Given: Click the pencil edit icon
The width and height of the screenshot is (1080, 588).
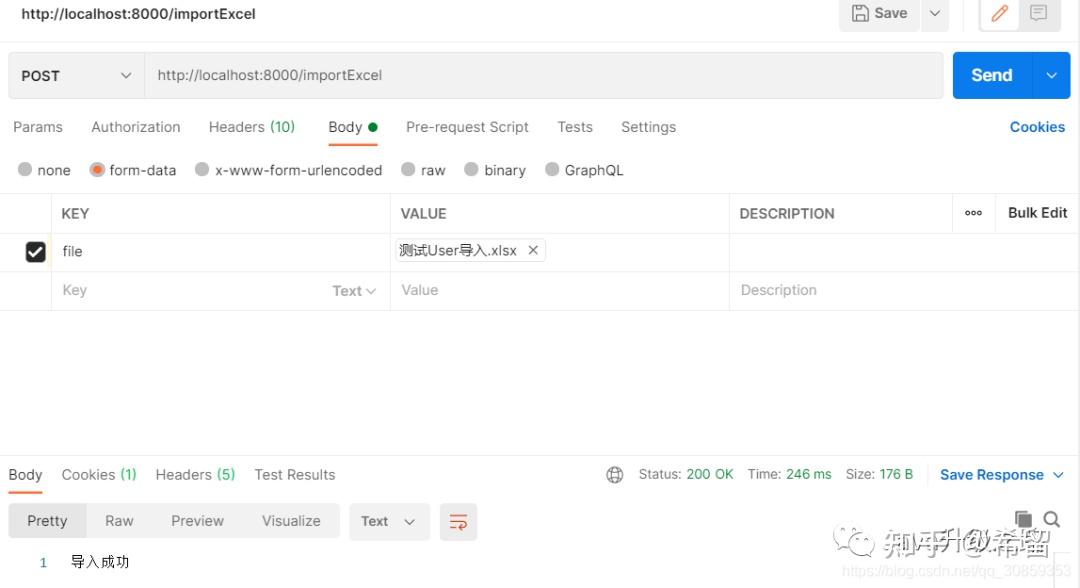Looking at the screenshot, I should 999,14.
